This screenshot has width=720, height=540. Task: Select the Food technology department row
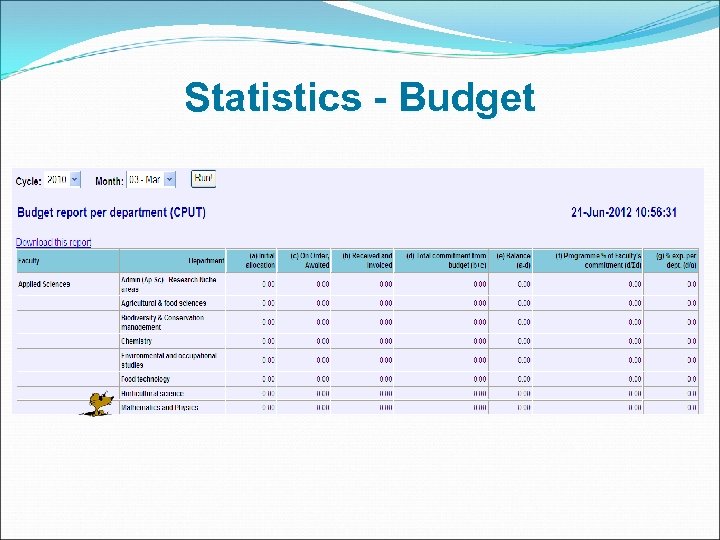(x=357, y=379)
